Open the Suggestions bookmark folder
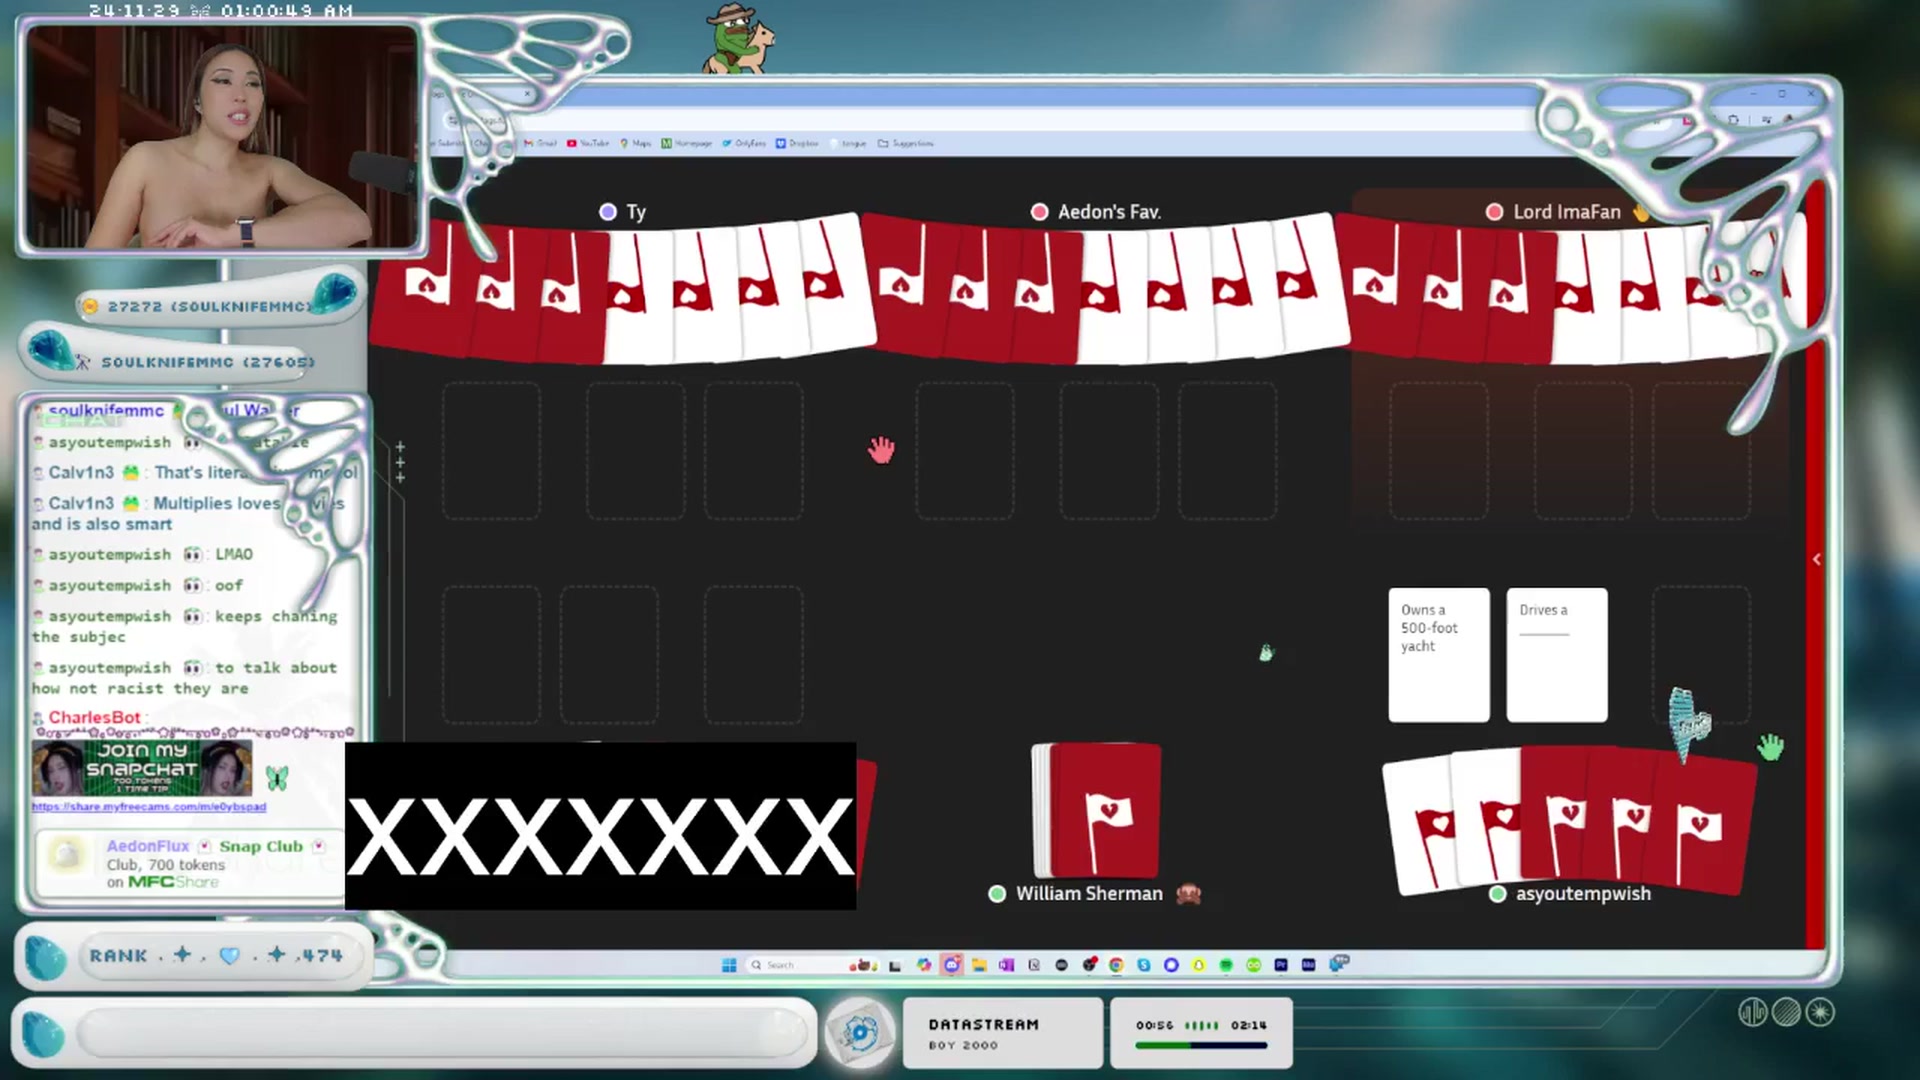The image size is (1920, 1080). pos(906,143)
